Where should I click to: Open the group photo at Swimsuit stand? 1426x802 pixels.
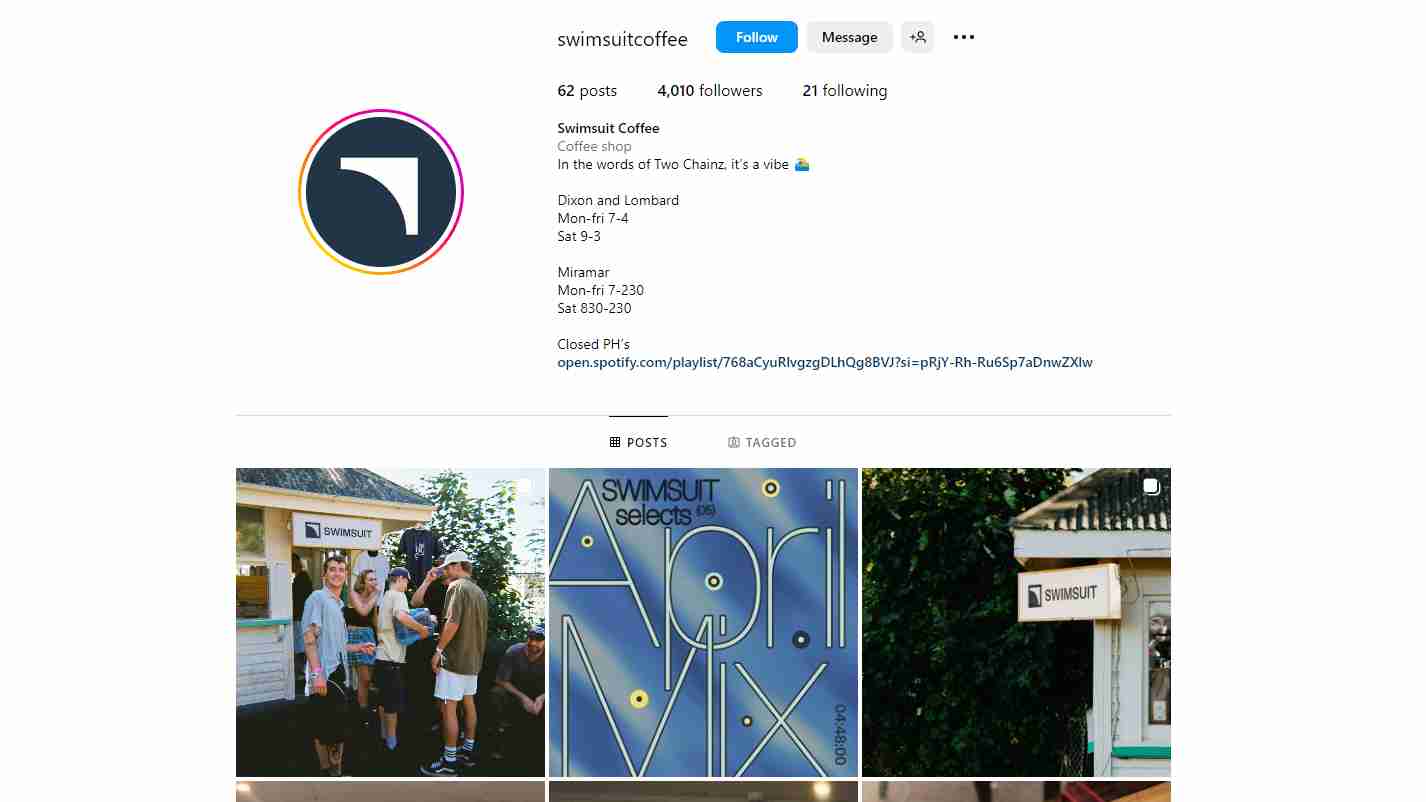(x=390, y=622)
